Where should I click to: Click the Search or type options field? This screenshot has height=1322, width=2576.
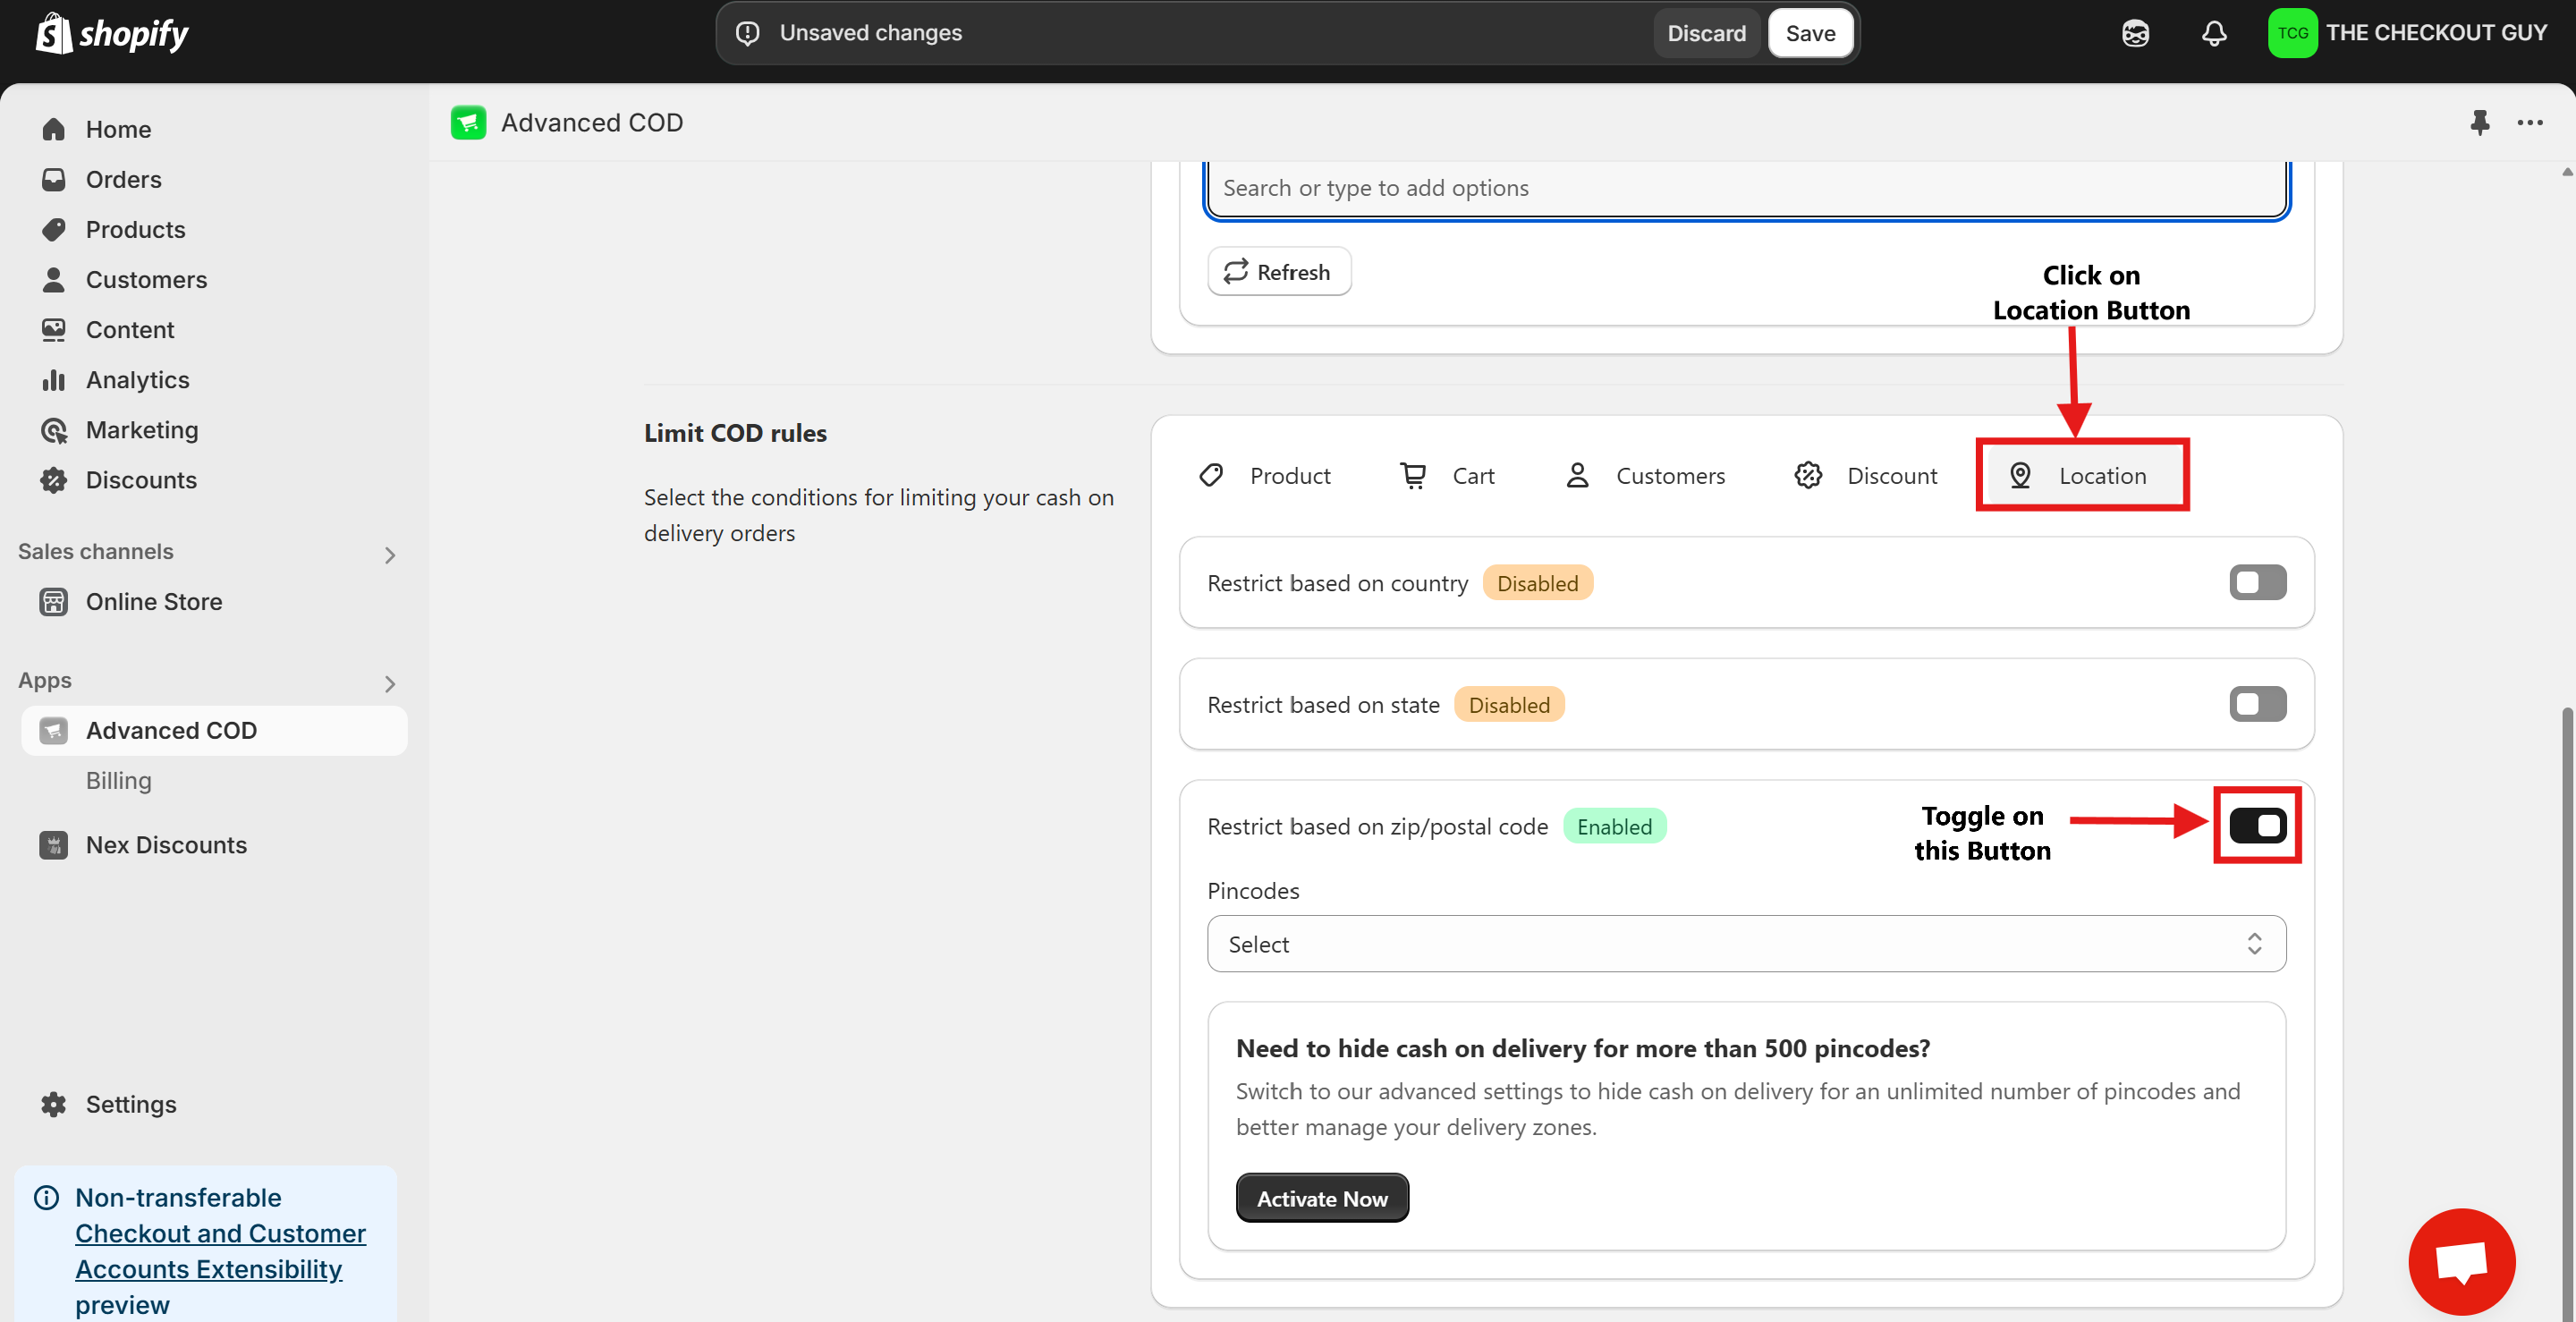[x=1745, y=188]
